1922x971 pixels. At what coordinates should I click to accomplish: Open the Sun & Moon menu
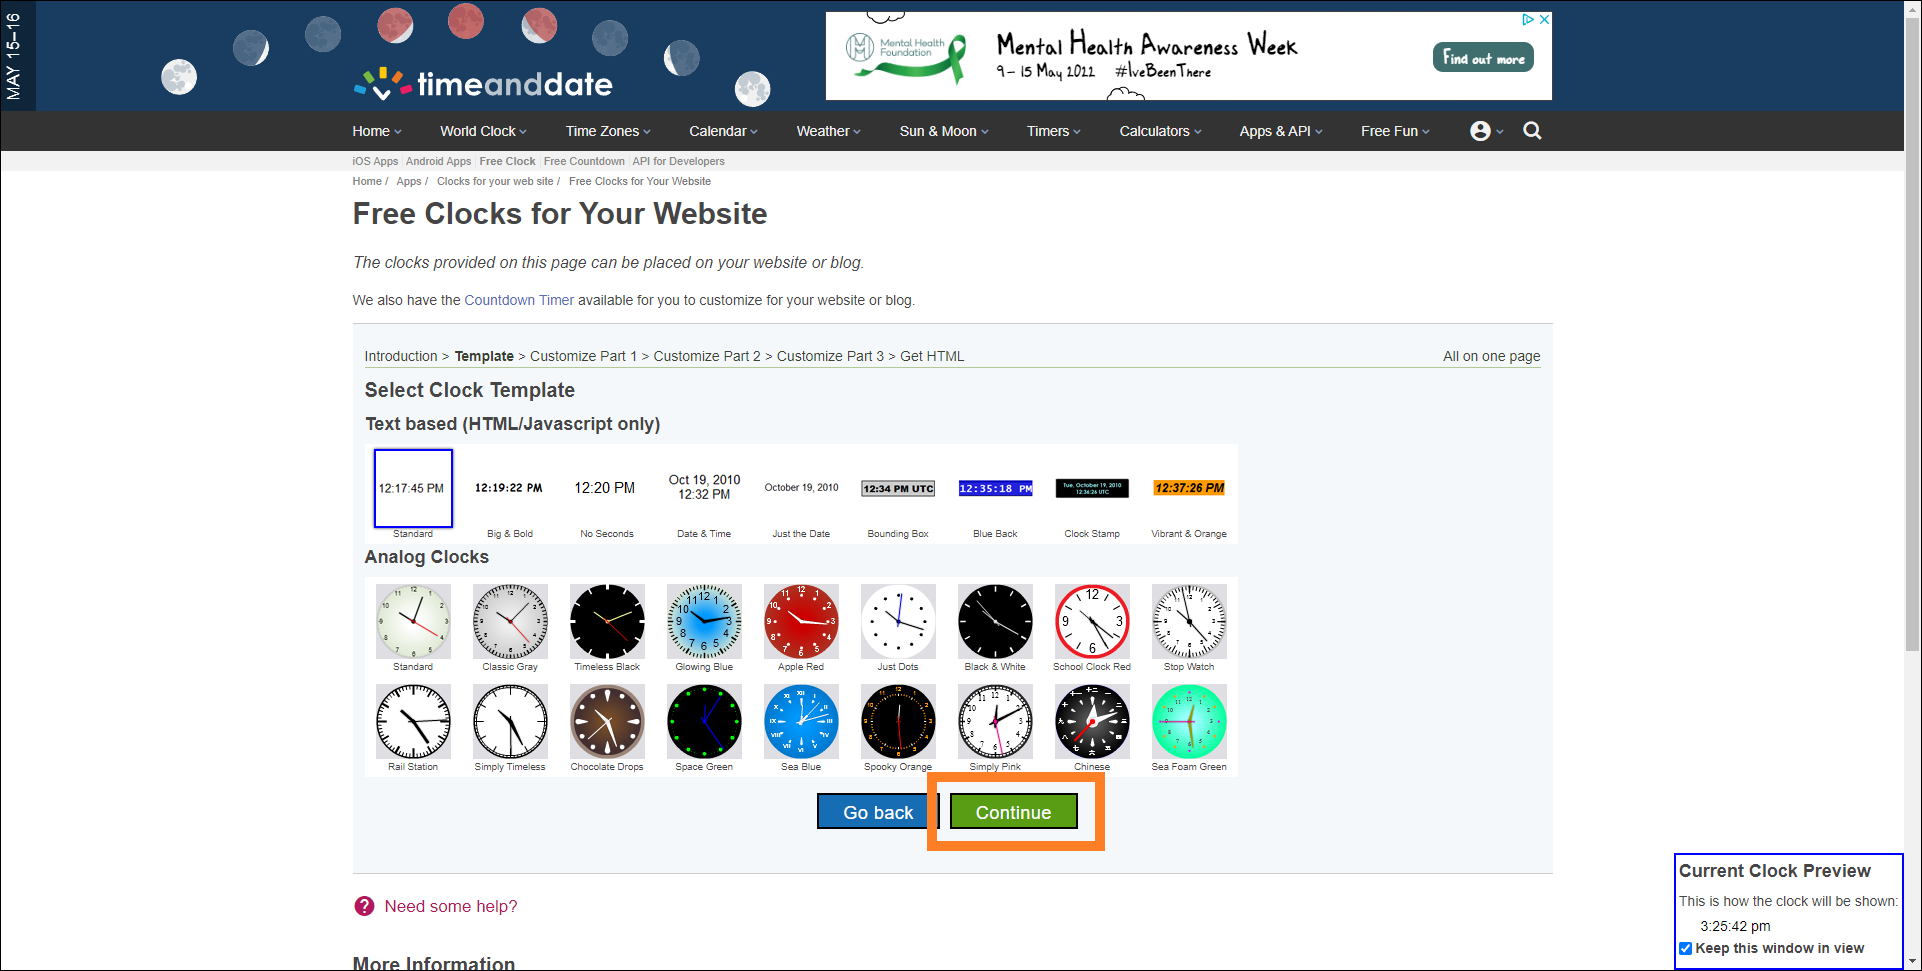[943, 131]
